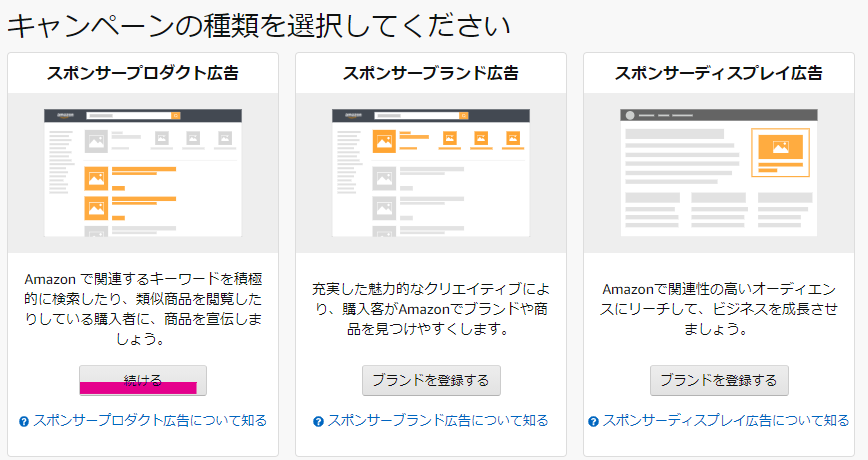Click large orange brand logo in Sponsored Brands illustration
This screenshot has width=868, height=460.
pos(385,141)
